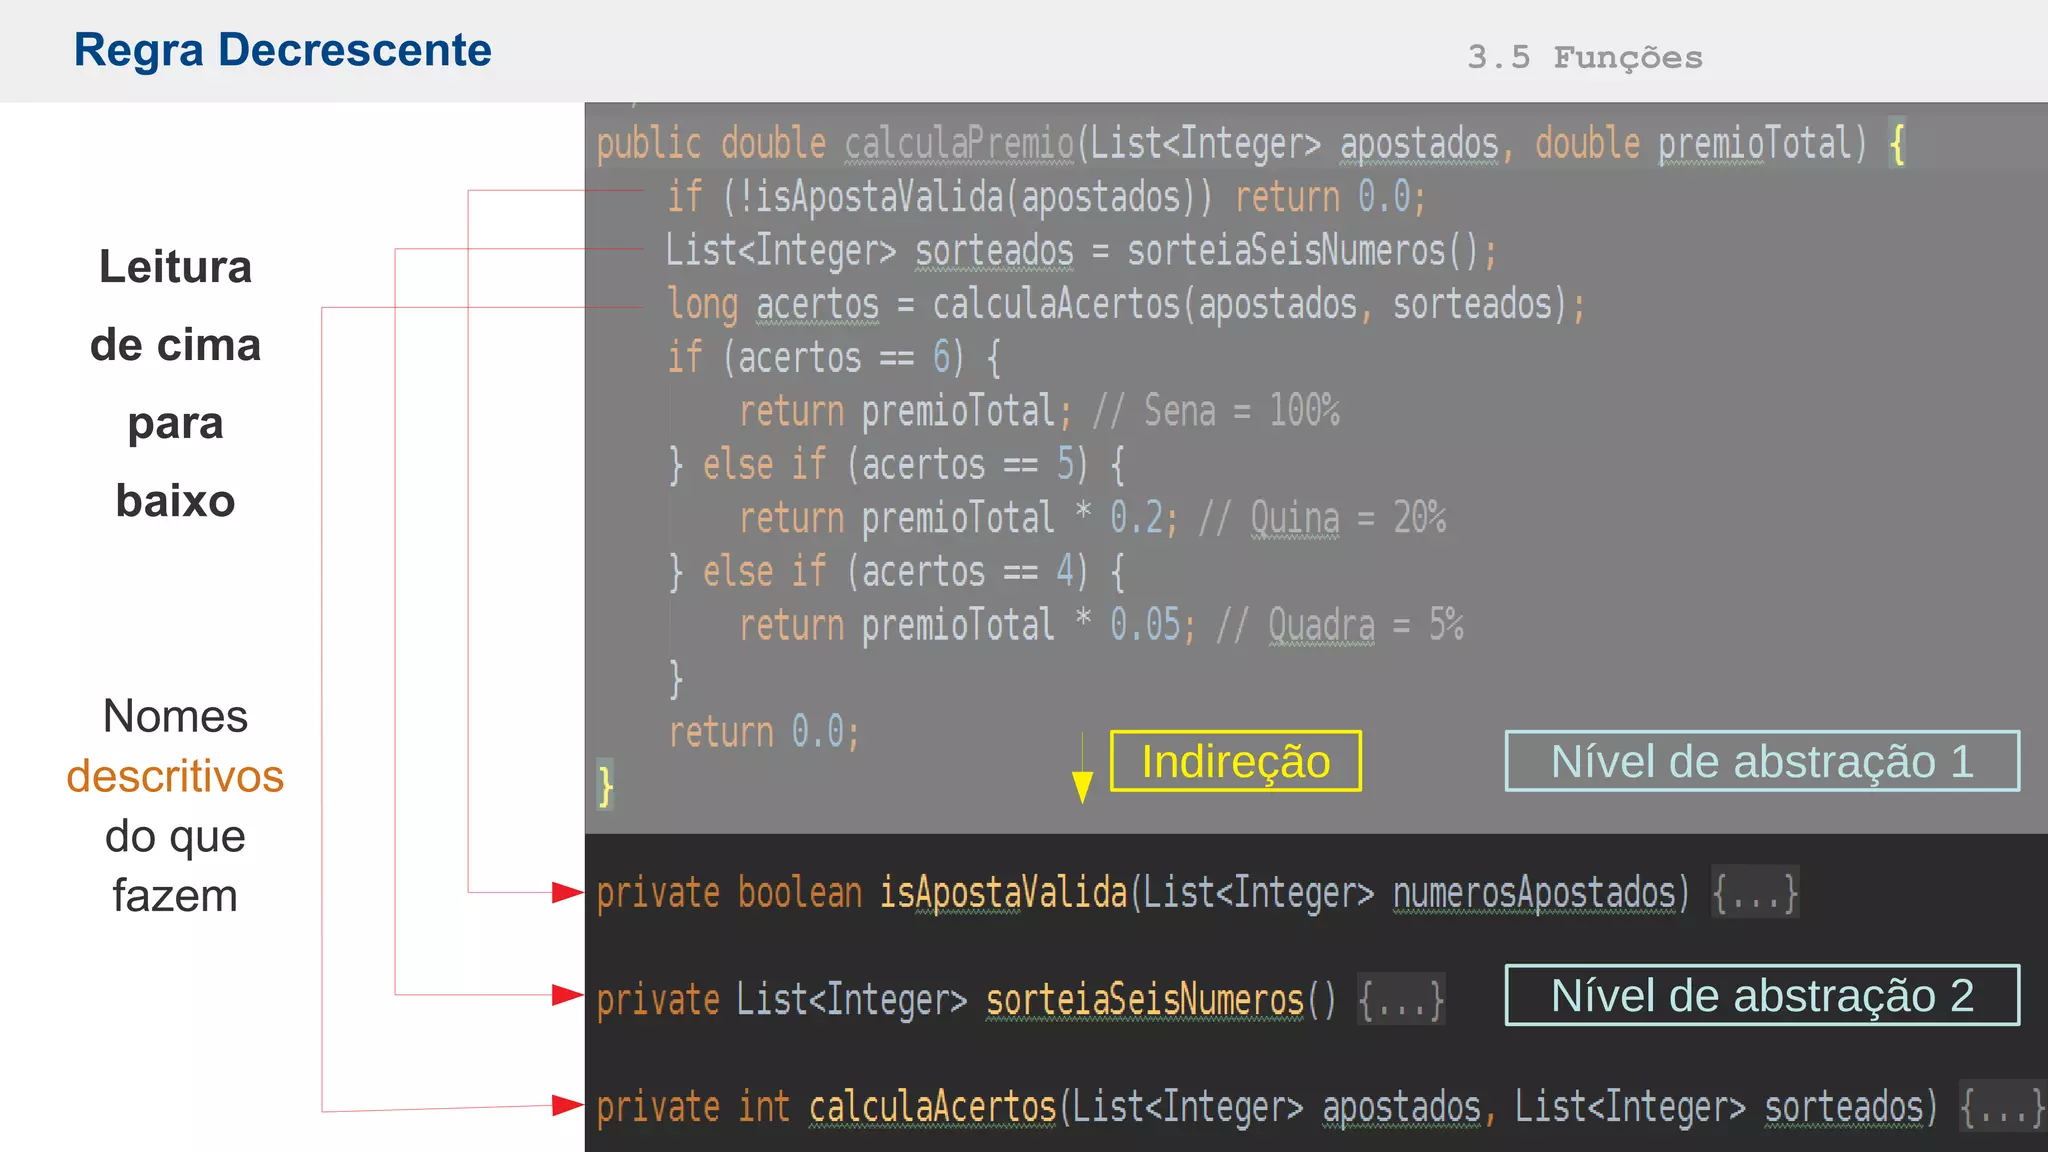Click the Nível de abstração 1 box

[x=1761, y=761]
